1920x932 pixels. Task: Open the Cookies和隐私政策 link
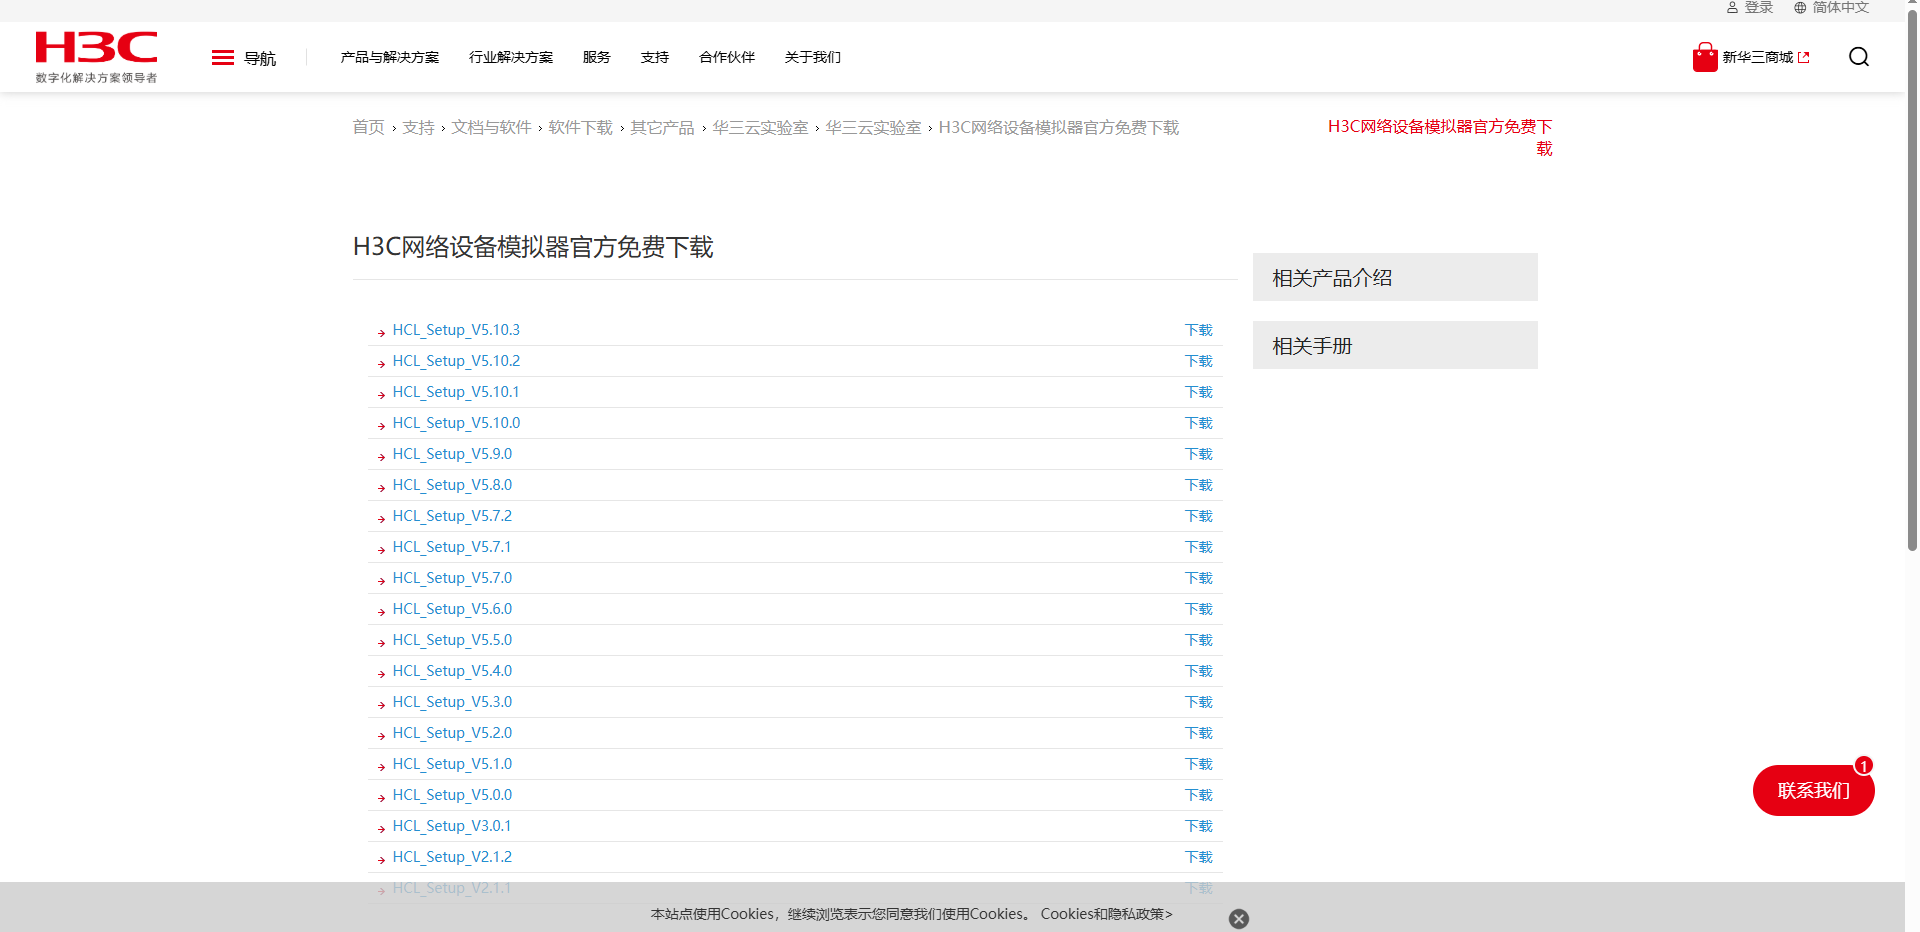[x=1105, y=914]
